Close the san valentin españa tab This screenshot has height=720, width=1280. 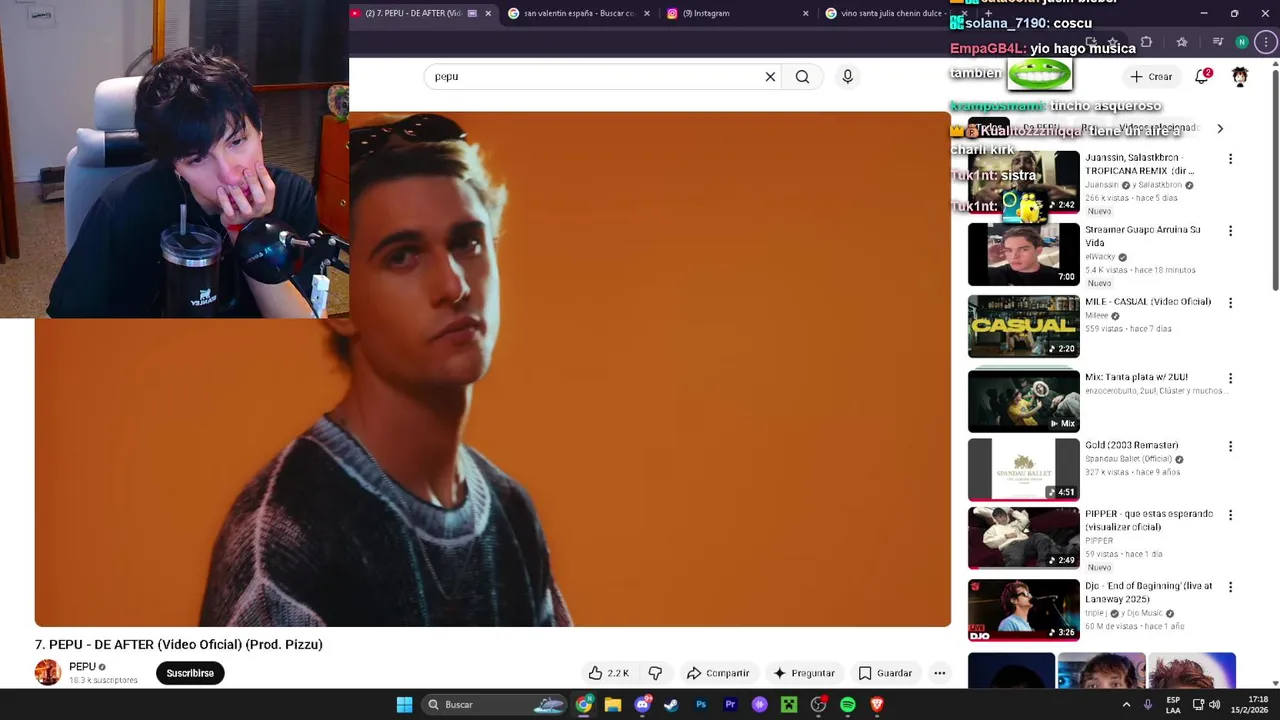point(647,13)
